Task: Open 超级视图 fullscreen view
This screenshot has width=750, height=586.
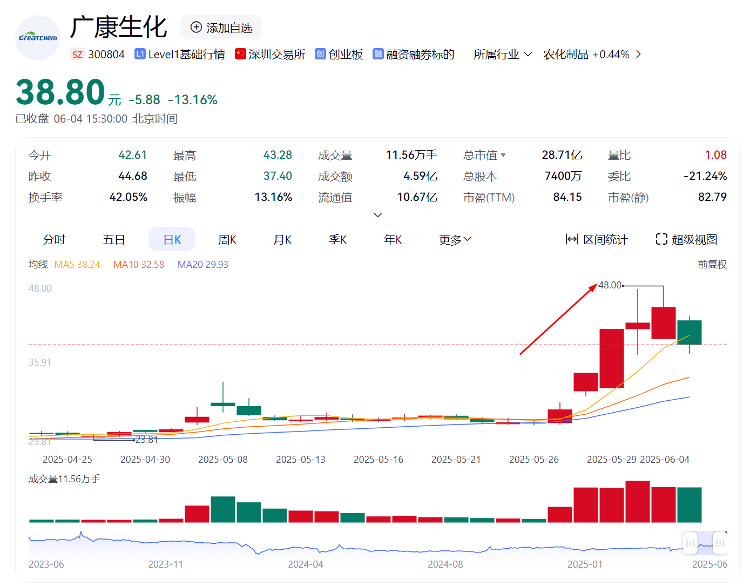Action: (686, 239)
